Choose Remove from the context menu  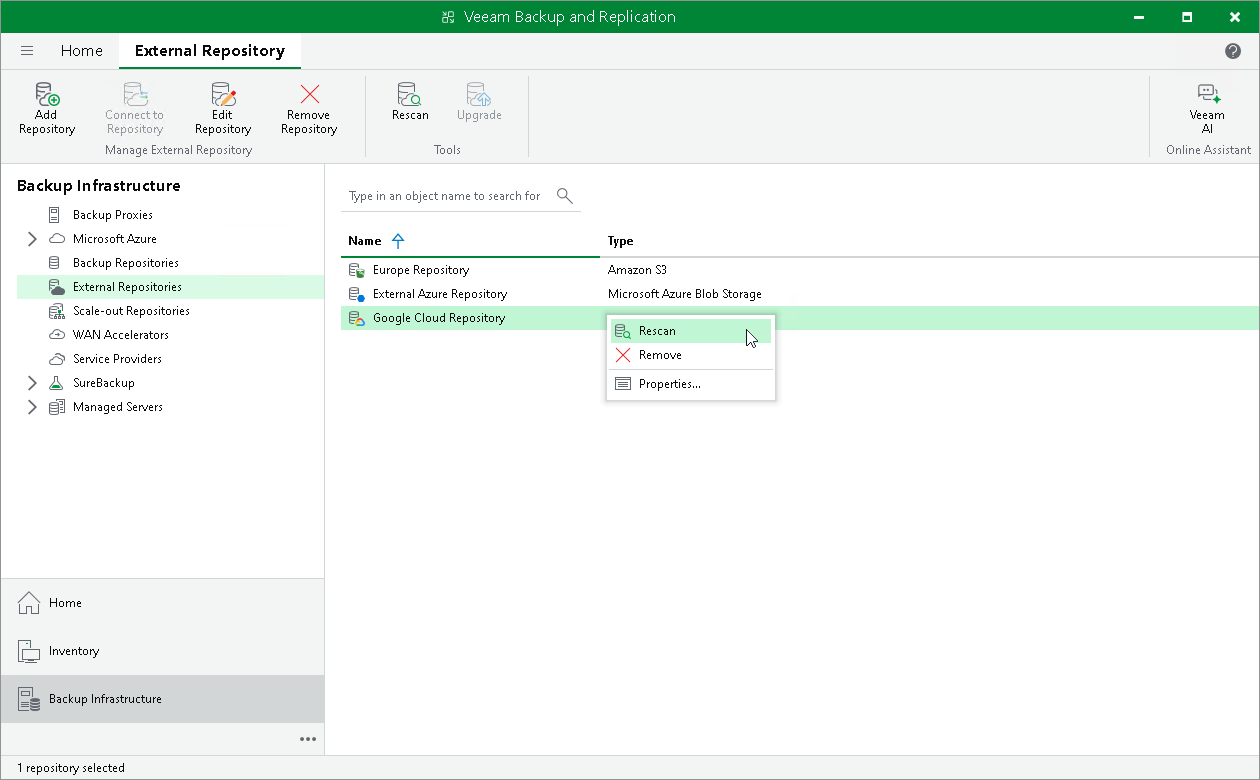click(x=691, y=355)
